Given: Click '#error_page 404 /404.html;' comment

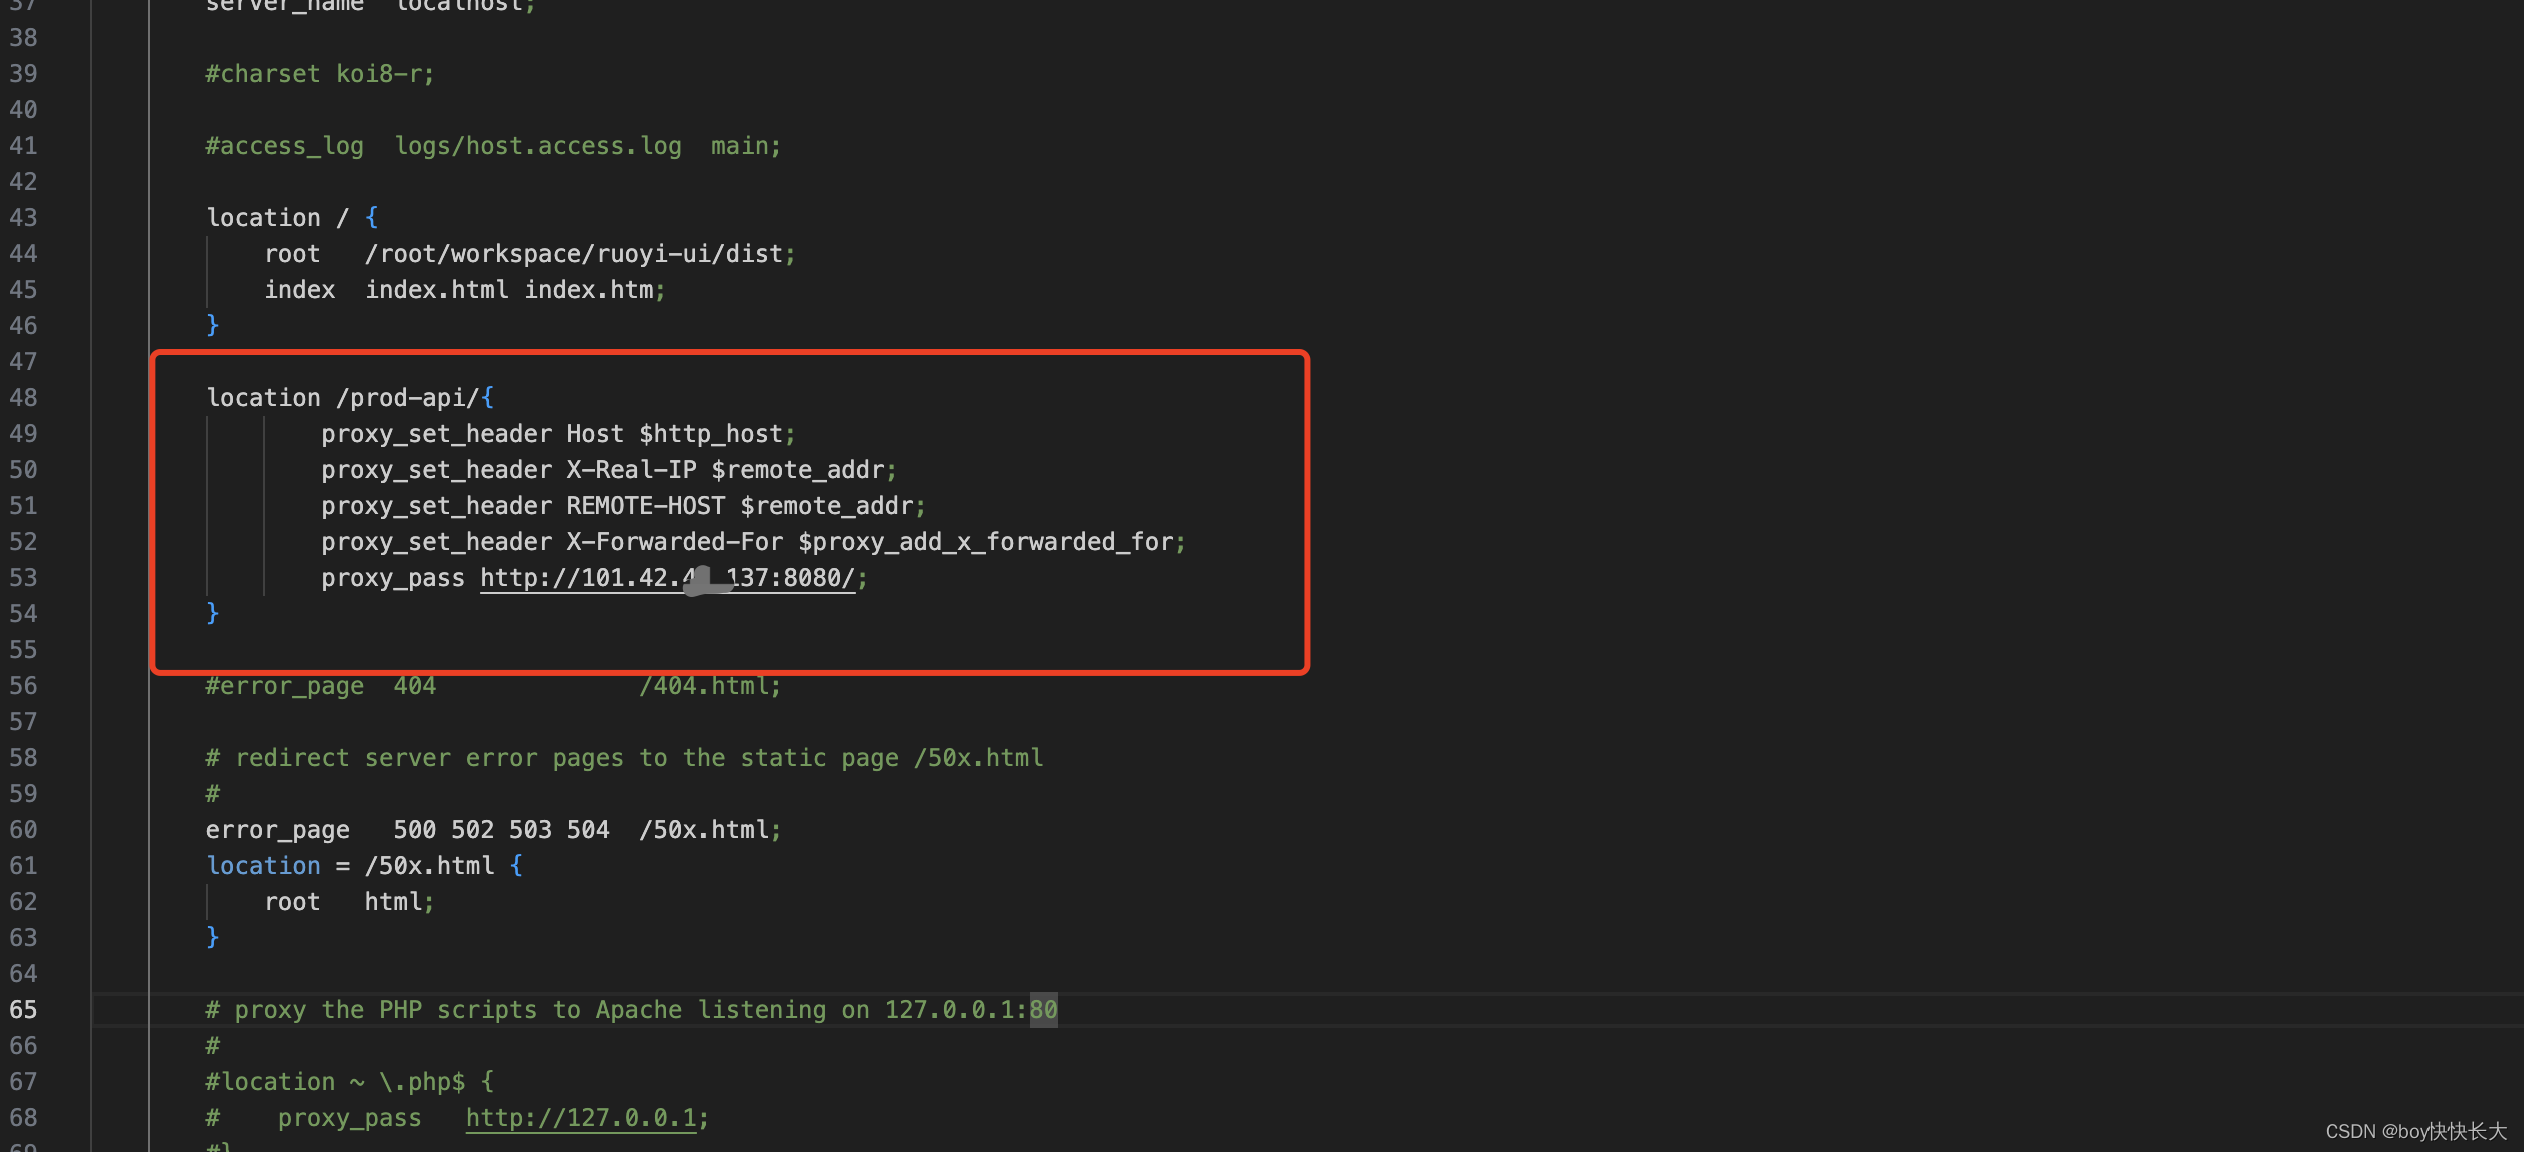Looking at the screenshot, I should [x=493, y=686].
